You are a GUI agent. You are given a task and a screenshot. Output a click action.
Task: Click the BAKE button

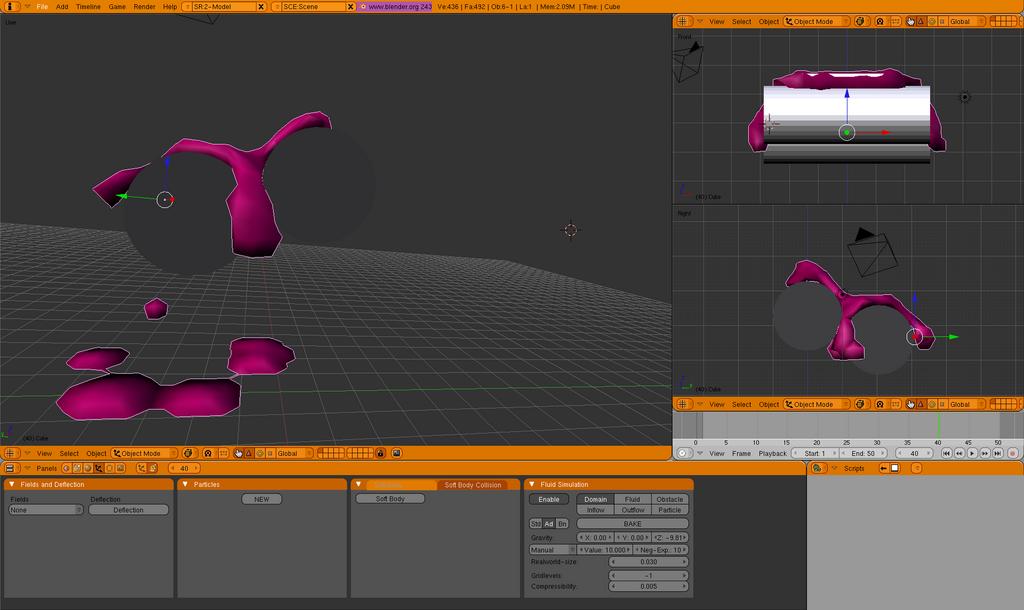pos(632,524)
